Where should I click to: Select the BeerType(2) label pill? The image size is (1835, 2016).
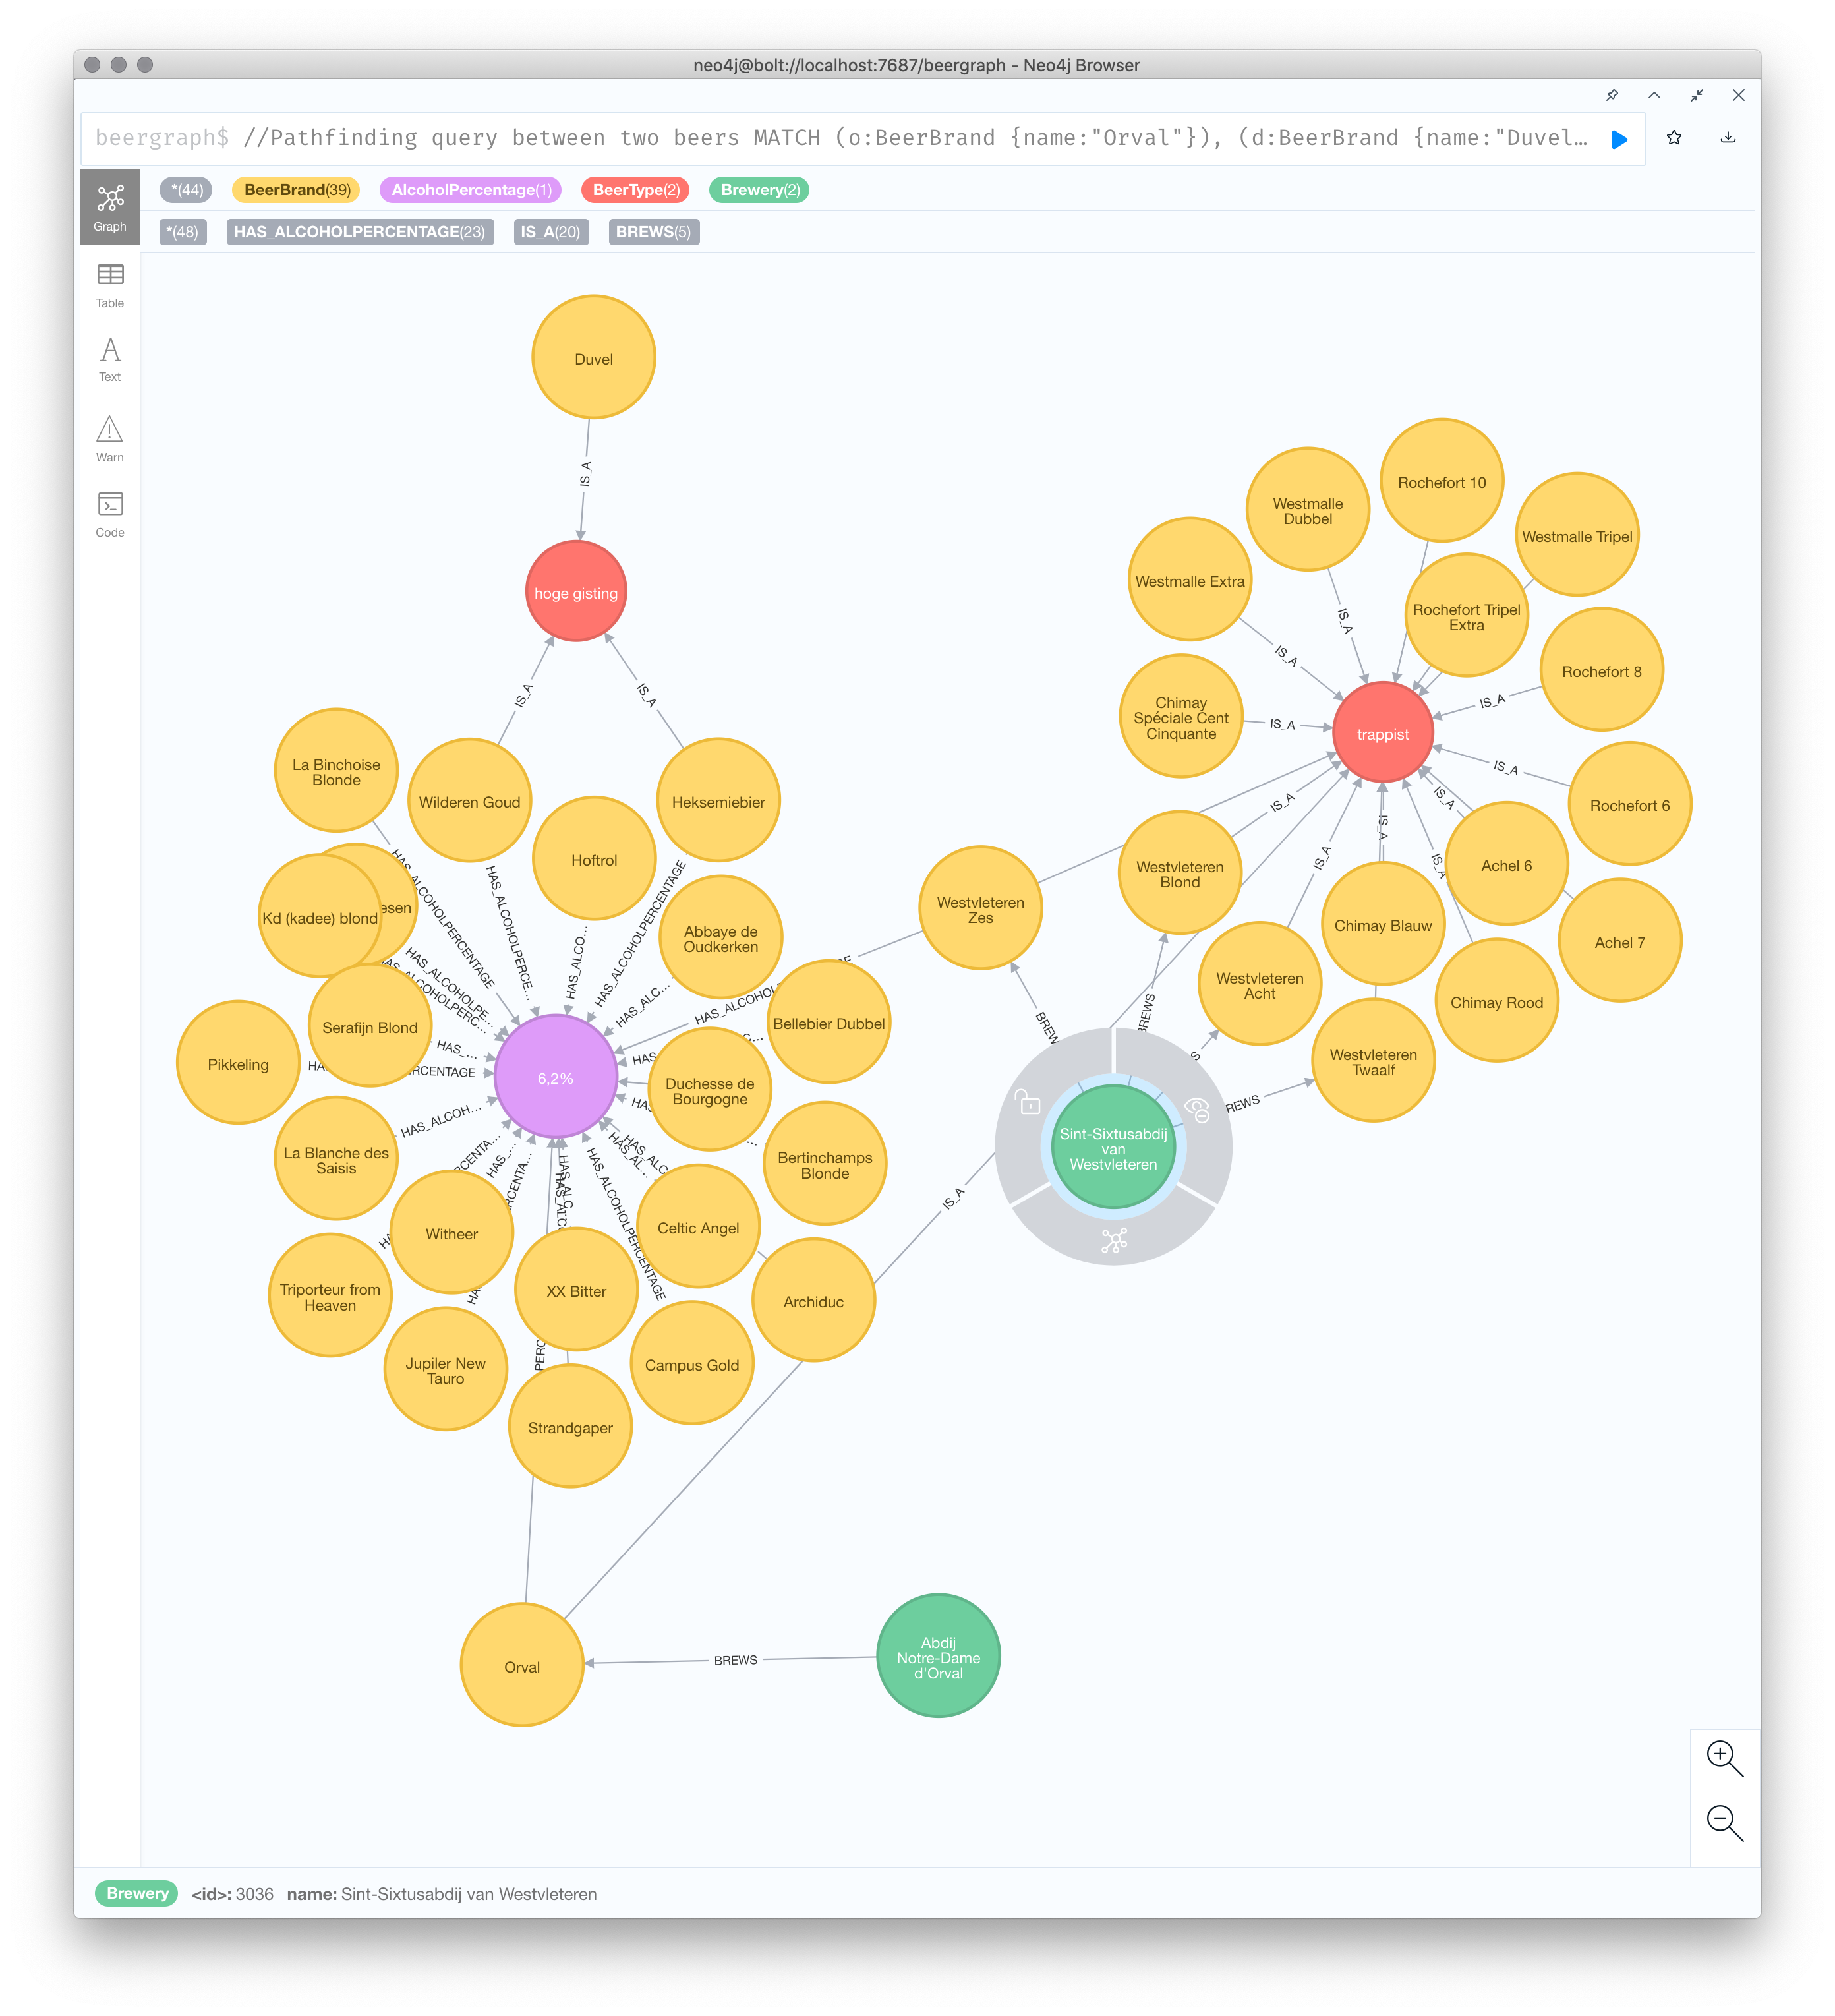tap(635, 190)
